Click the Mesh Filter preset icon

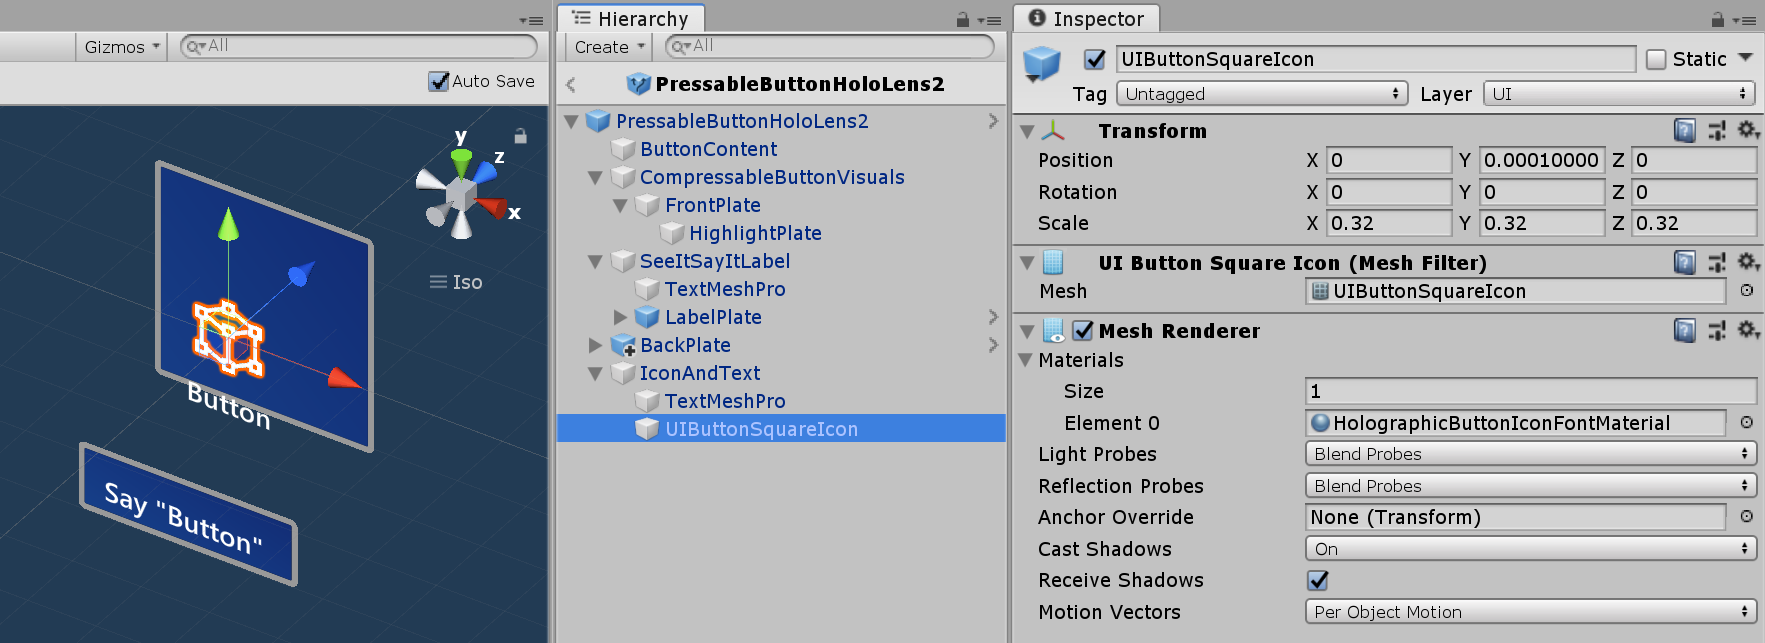[1717, 263]
